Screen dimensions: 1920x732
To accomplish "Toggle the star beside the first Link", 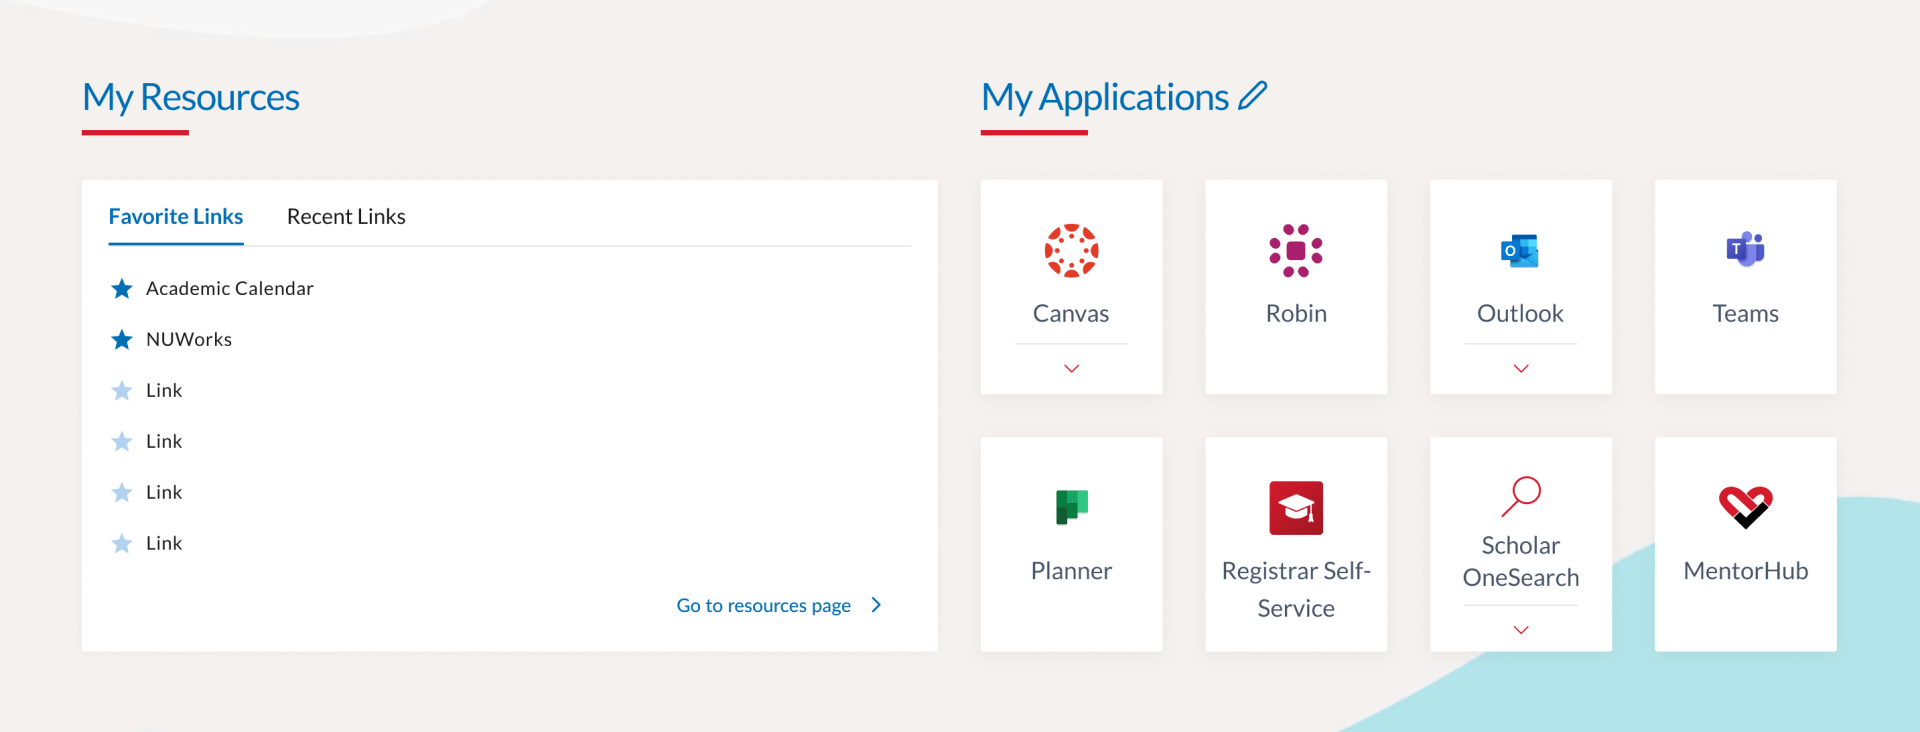I will 122,391.
